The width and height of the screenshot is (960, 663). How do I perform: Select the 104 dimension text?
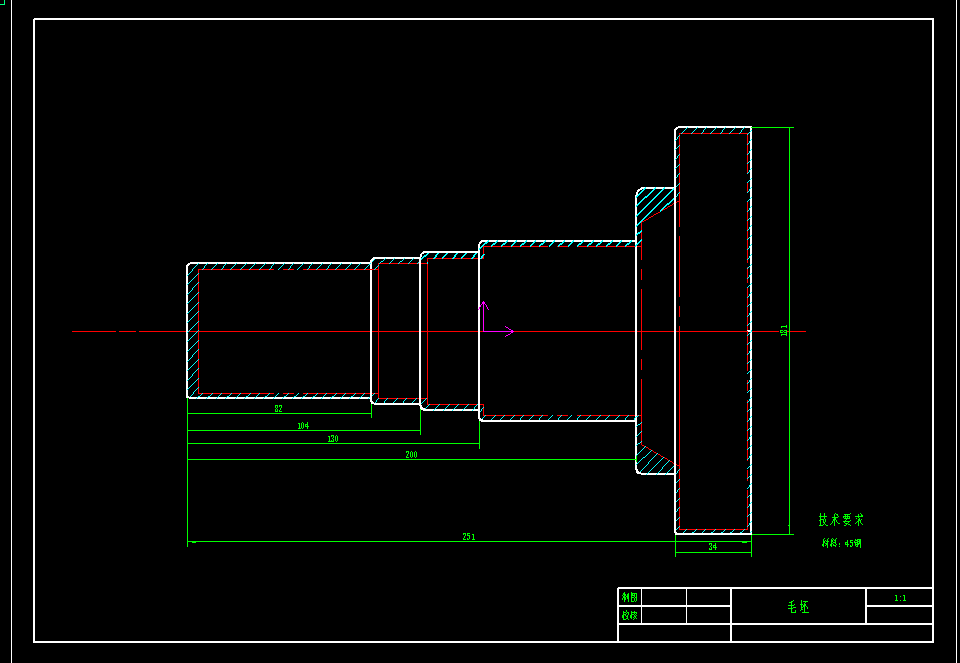pyautogui.click(x=303, y=425)
